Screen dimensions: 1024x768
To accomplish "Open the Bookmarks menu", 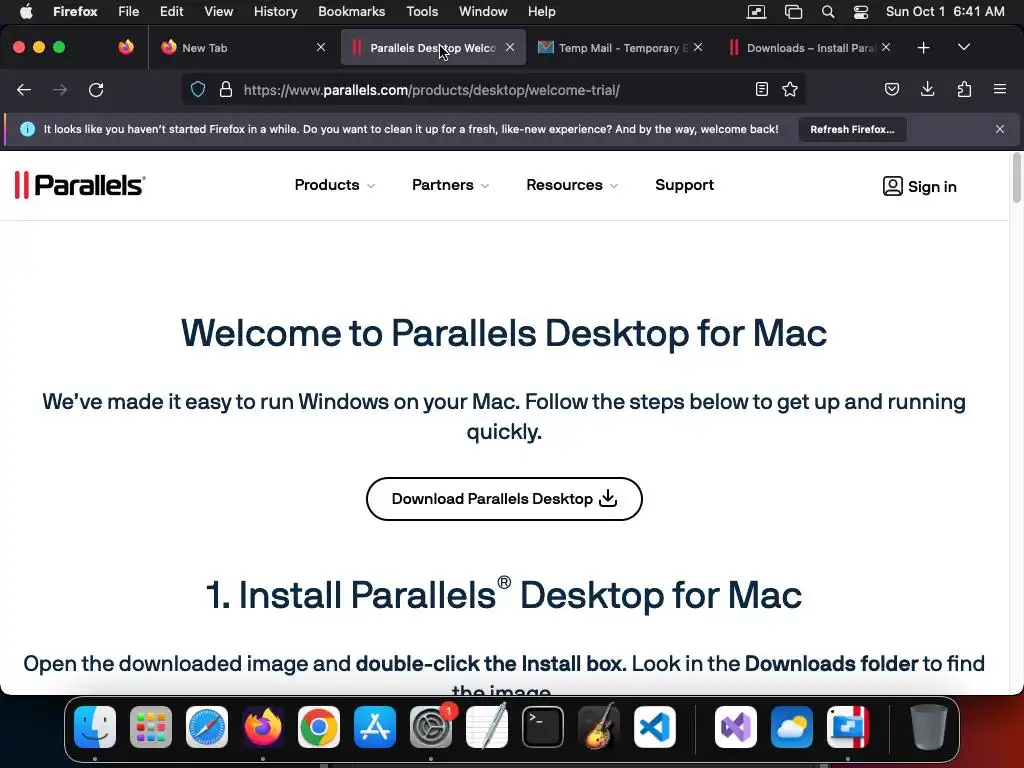I will 351,12.
